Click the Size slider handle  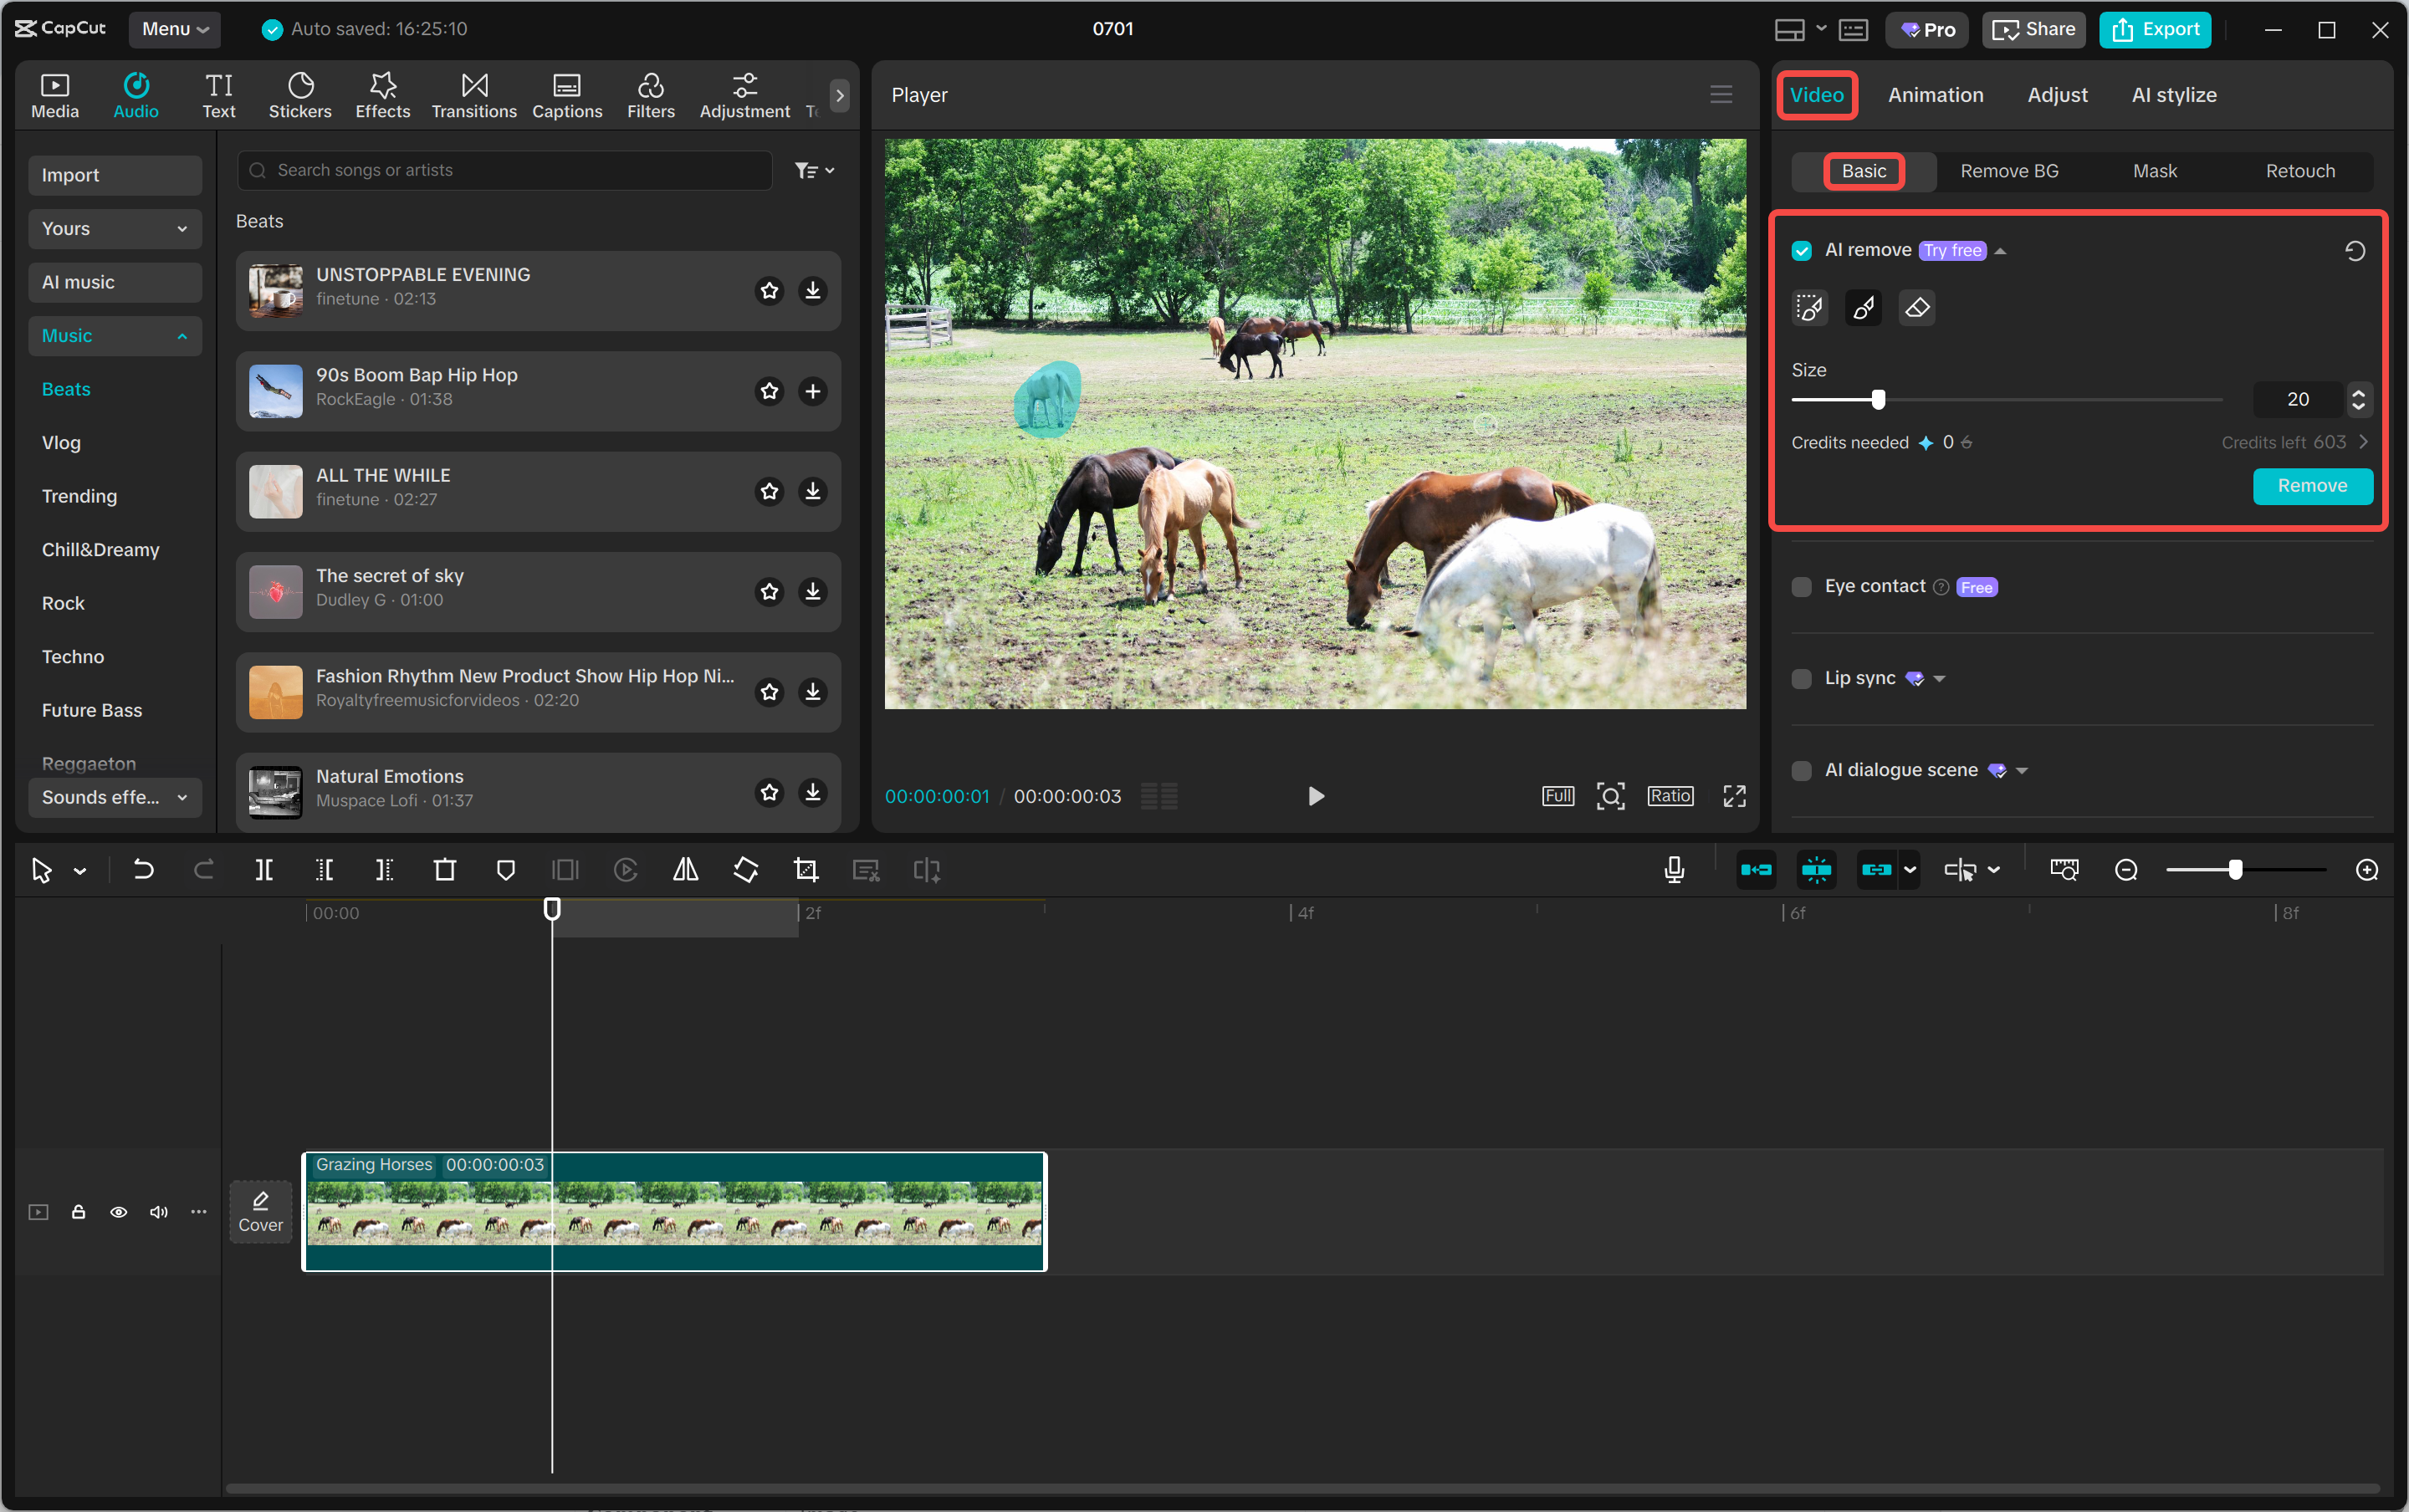[x=1877, y=399]
